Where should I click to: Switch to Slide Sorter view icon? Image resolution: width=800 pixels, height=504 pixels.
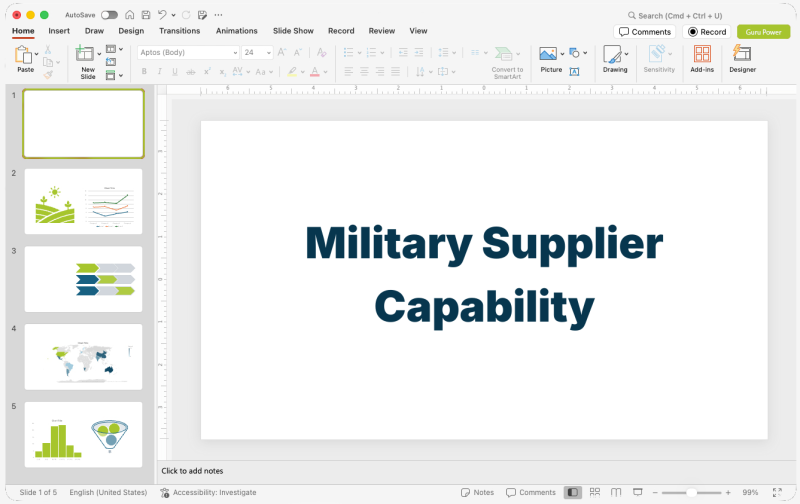595,492
